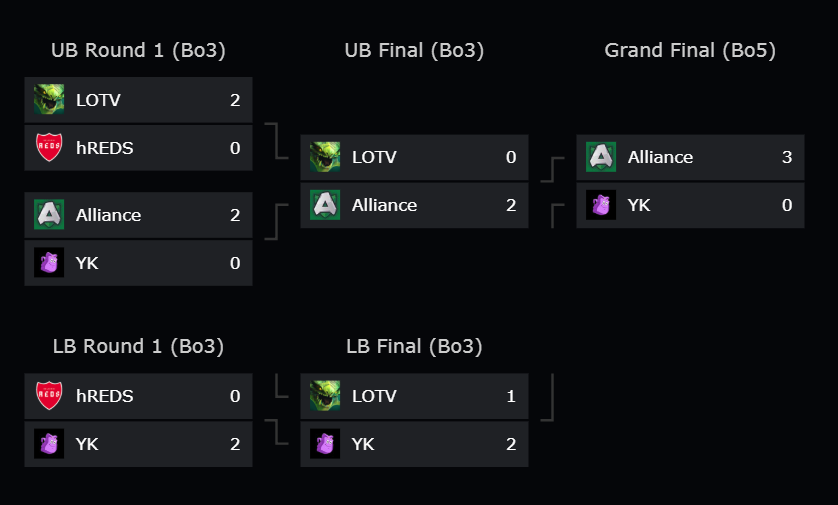
Task: Select YK team name in LB Round 1
Action: coord(87,444)
